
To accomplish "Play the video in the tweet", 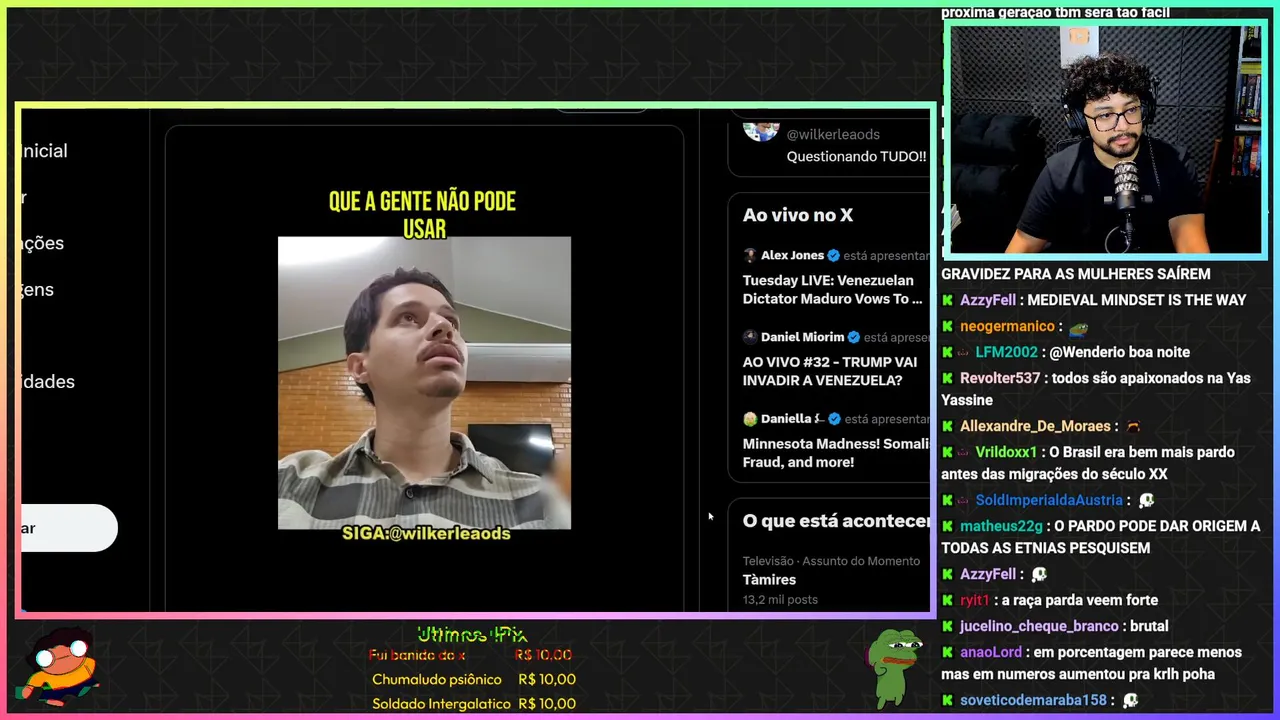I will click(424, 383).
